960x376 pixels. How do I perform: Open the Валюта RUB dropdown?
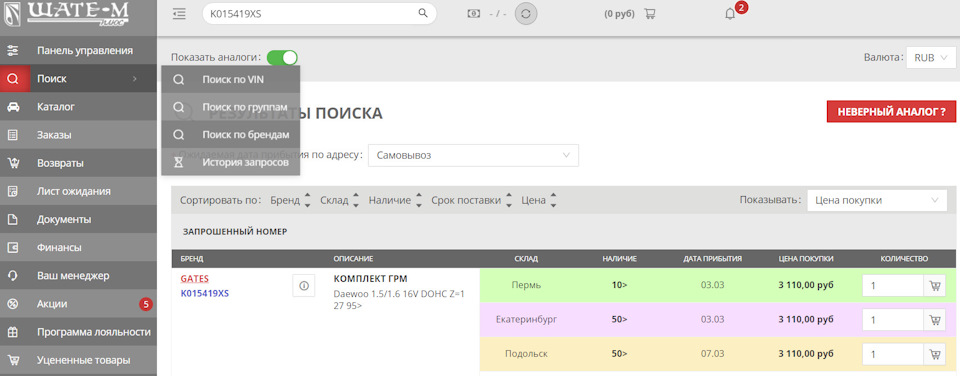(x=931, y=58)
